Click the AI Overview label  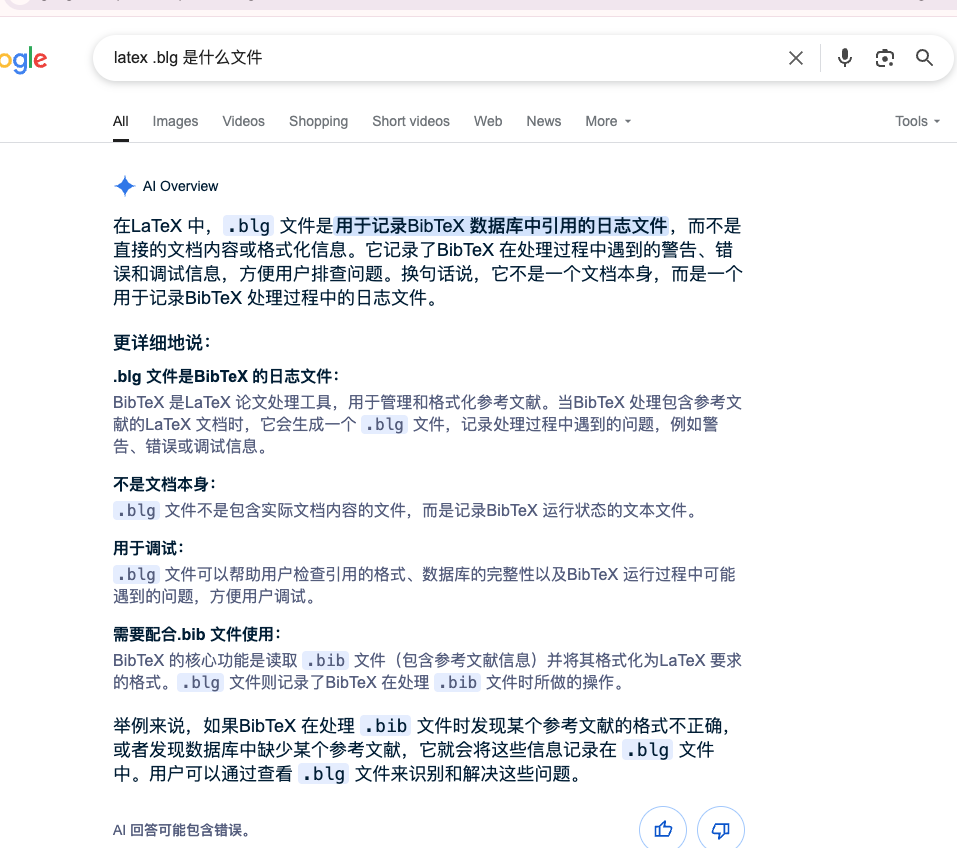(180, 186)
